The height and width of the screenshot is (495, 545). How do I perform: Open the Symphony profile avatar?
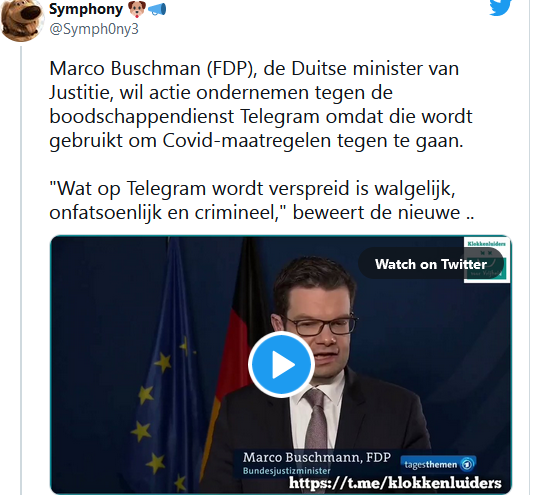(x=22, y=19)
